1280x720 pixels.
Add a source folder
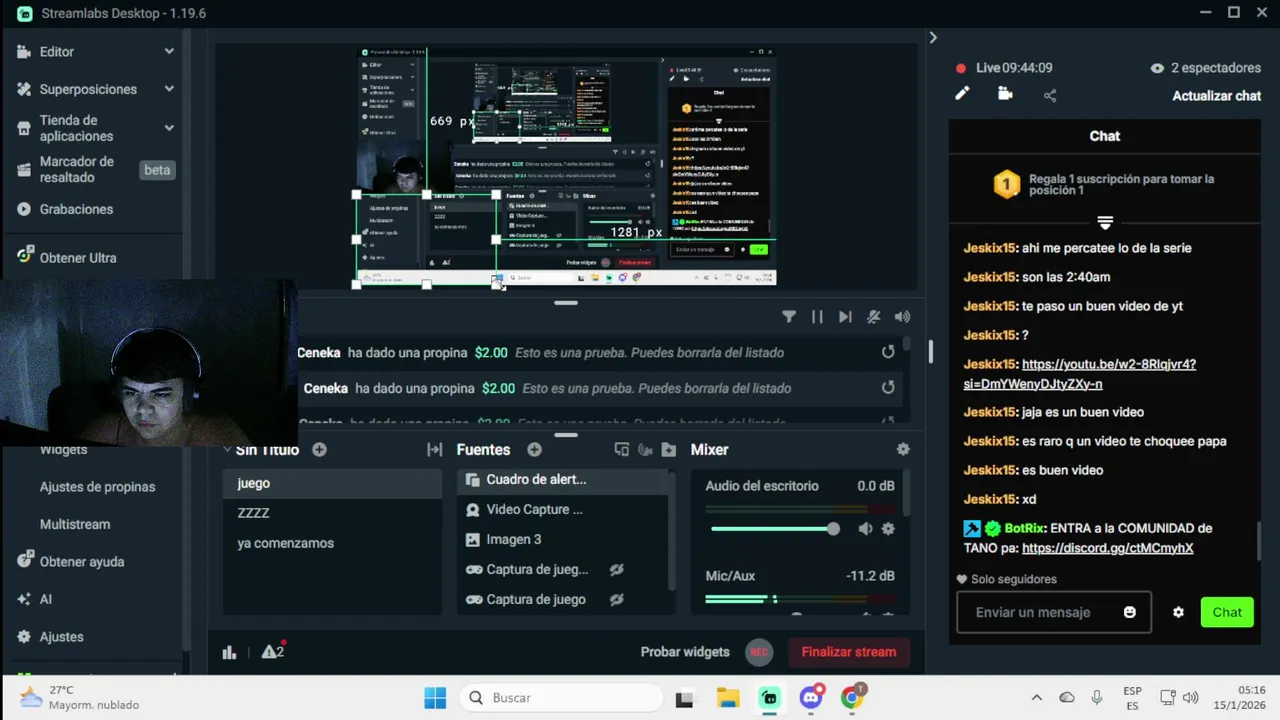click(669, 450)
